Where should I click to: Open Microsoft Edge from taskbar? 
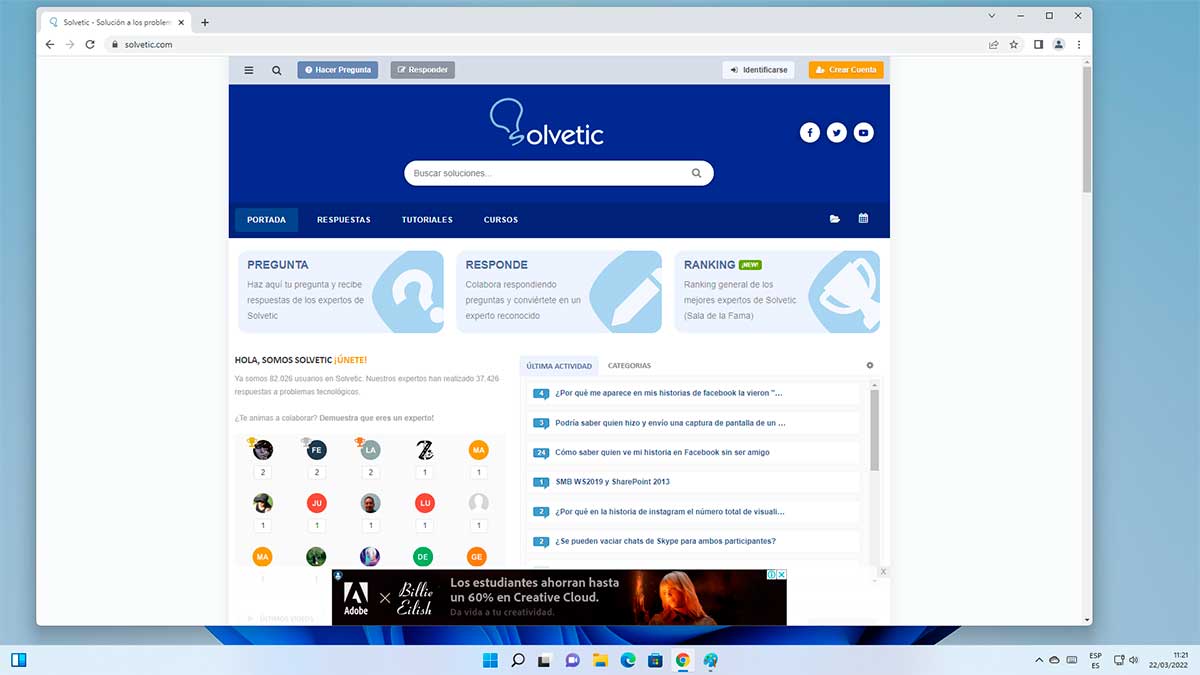pyautogui.click(x=628, y=660)
